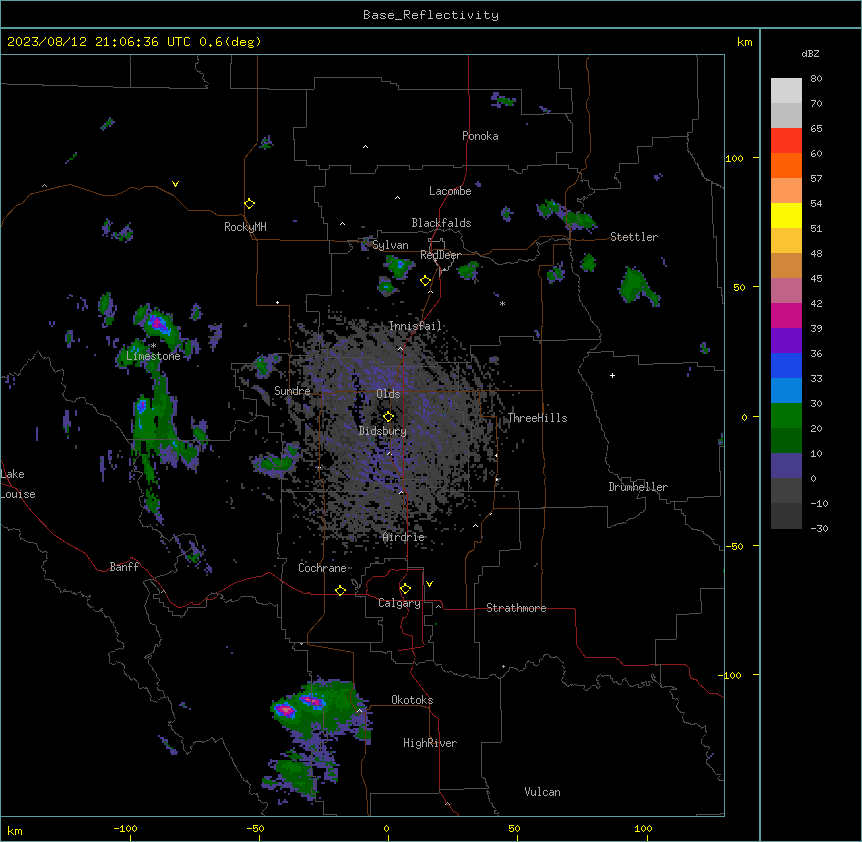Select the yellow 54 dBZ color swatch

pyautogui.click(x=786, y=215)
